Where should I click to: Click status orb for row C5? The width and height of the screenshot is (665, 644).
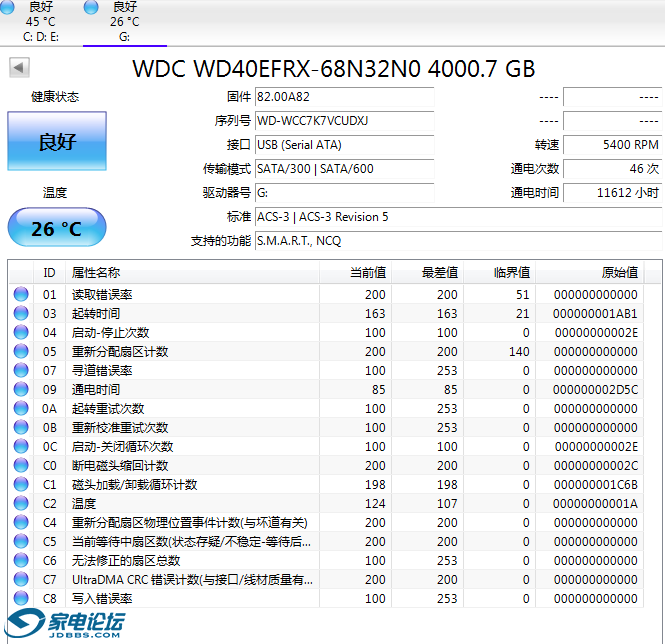[x=21, y=541]
